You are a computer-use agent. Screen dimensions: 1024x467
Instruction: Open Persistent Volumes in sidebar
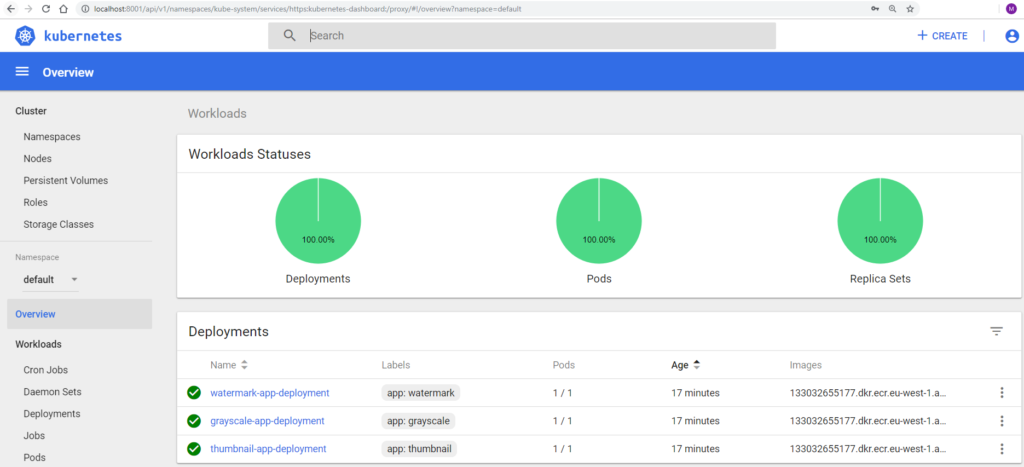click(x=65, y=180)
